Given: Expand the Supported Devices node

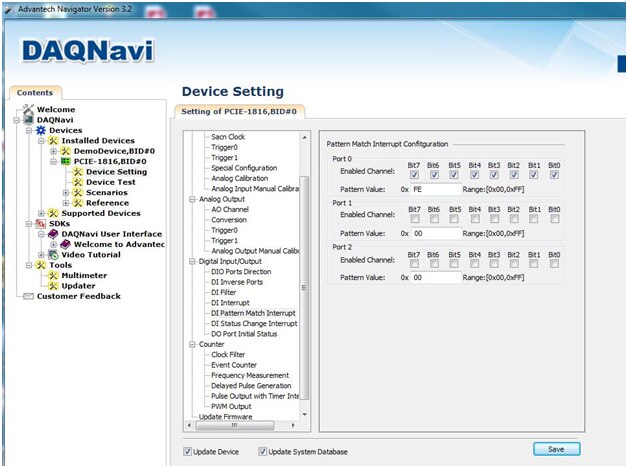Looking at the screenshot, I should pos(41,213).
